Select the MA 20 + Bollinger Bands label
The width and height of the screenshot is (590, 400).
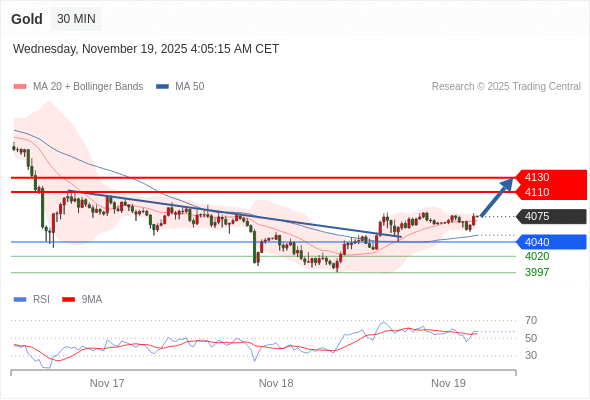88,87
